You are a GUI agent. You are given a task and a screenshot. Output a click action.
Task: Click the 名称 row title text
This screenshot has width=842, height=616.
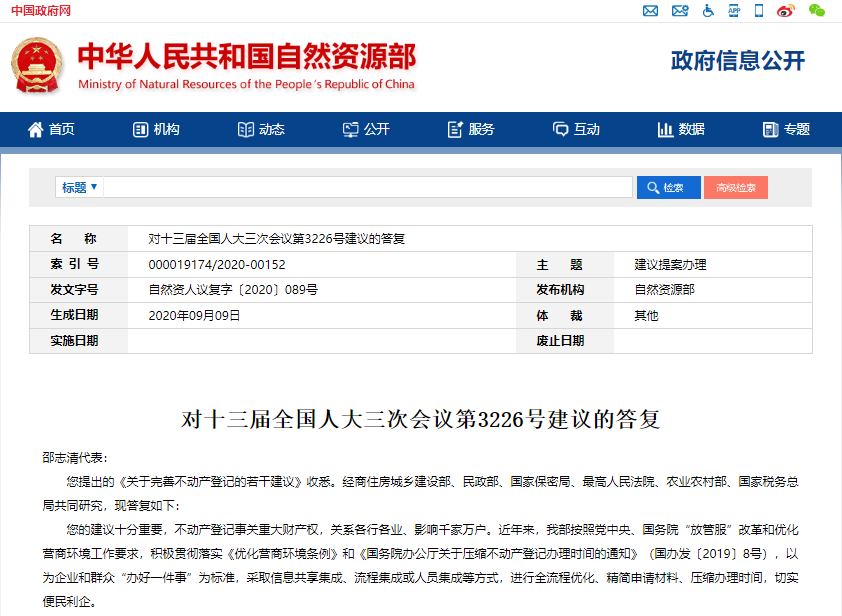tap(277, 239)
